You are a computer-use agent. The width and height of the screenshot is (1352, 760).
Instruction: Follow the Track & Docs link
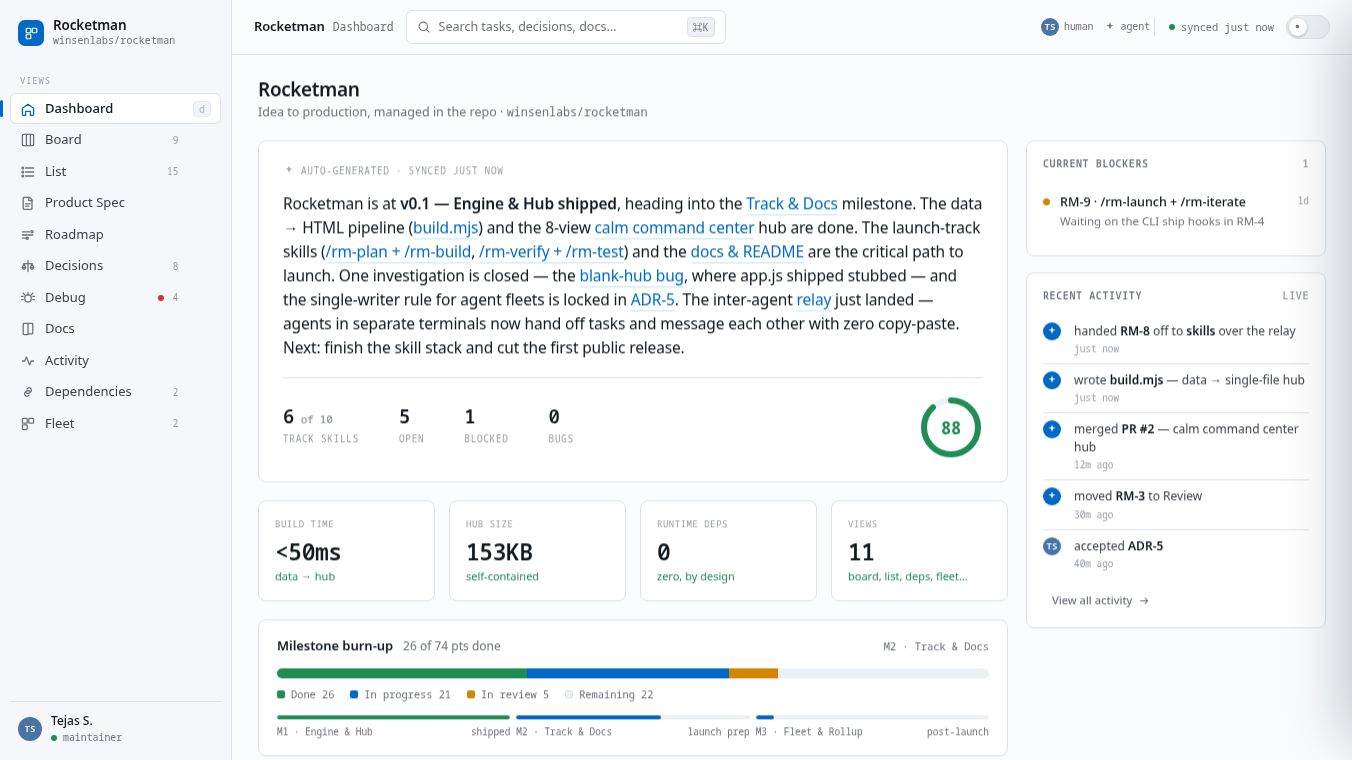[792, 204]
